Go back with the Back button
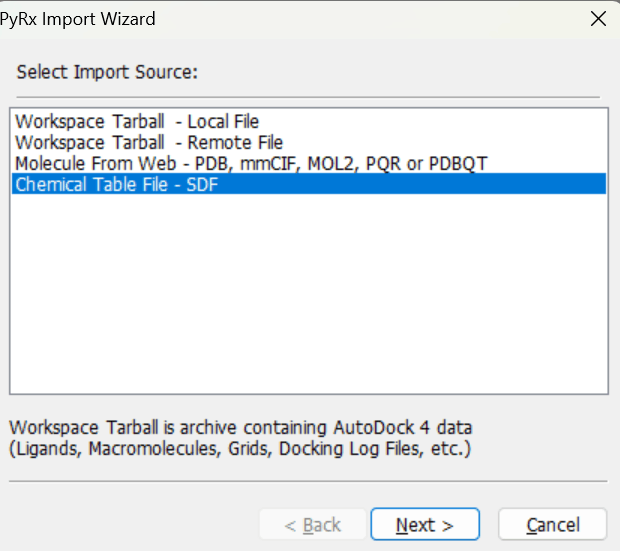Viewport: 620px width, 551px height. point(313,524)
